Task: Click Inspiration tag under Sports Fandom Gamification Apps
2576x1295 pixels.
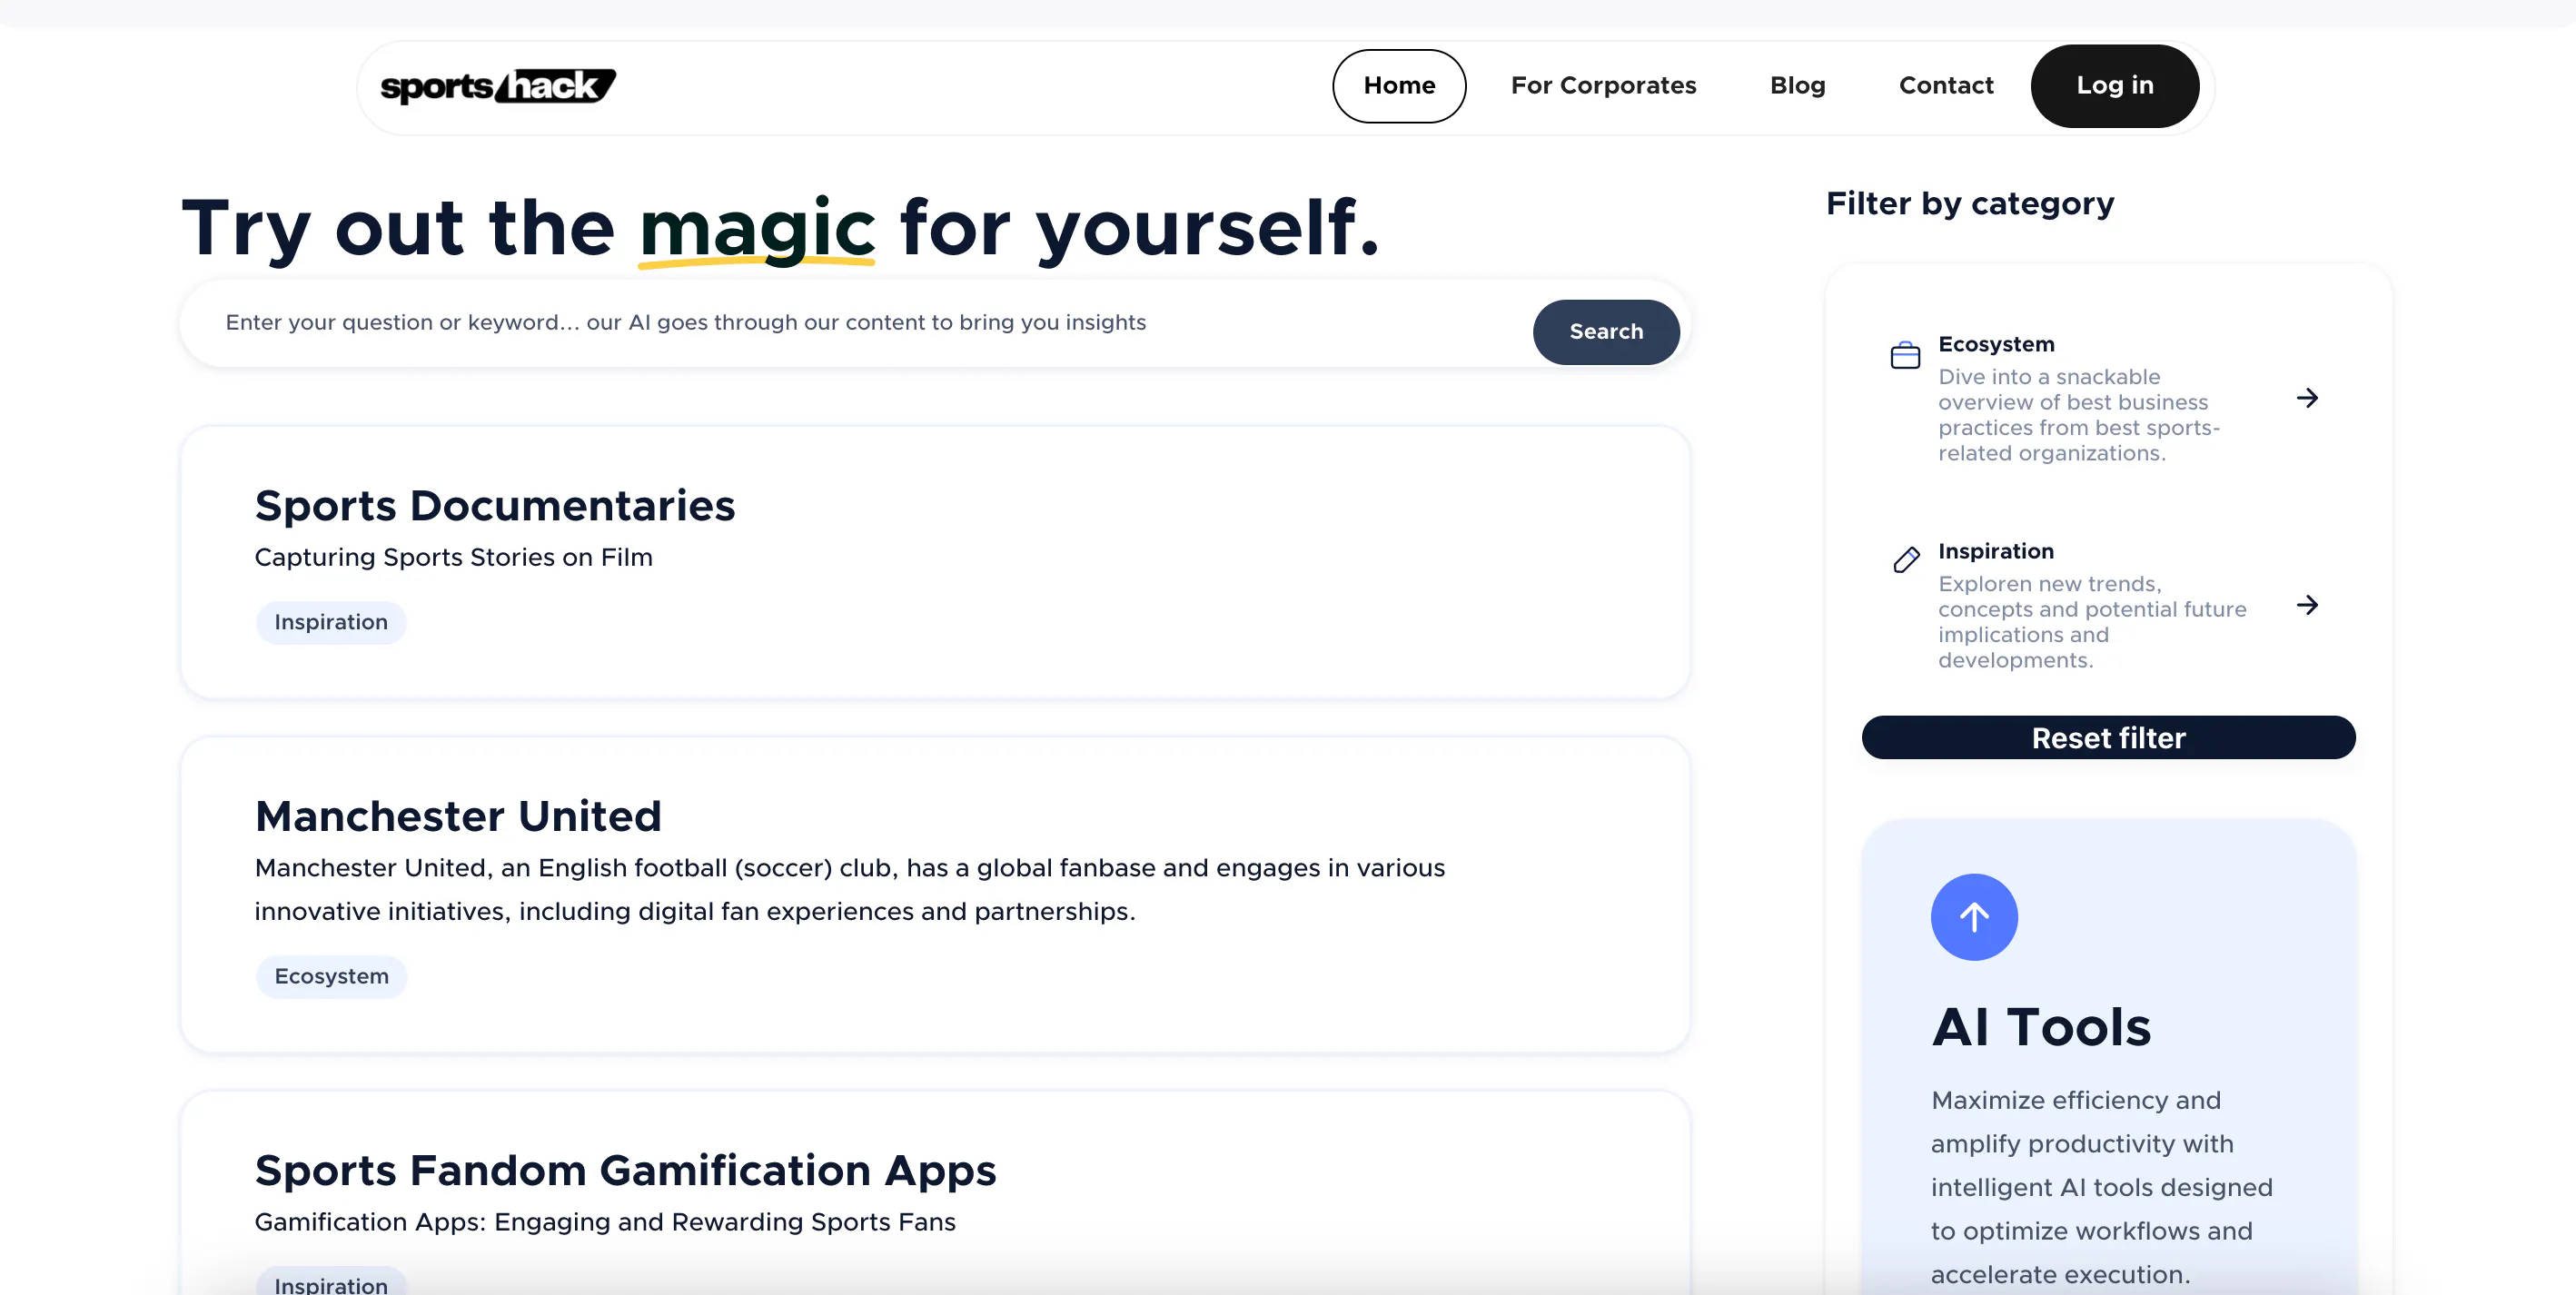Action: (x=331, y=1282)
